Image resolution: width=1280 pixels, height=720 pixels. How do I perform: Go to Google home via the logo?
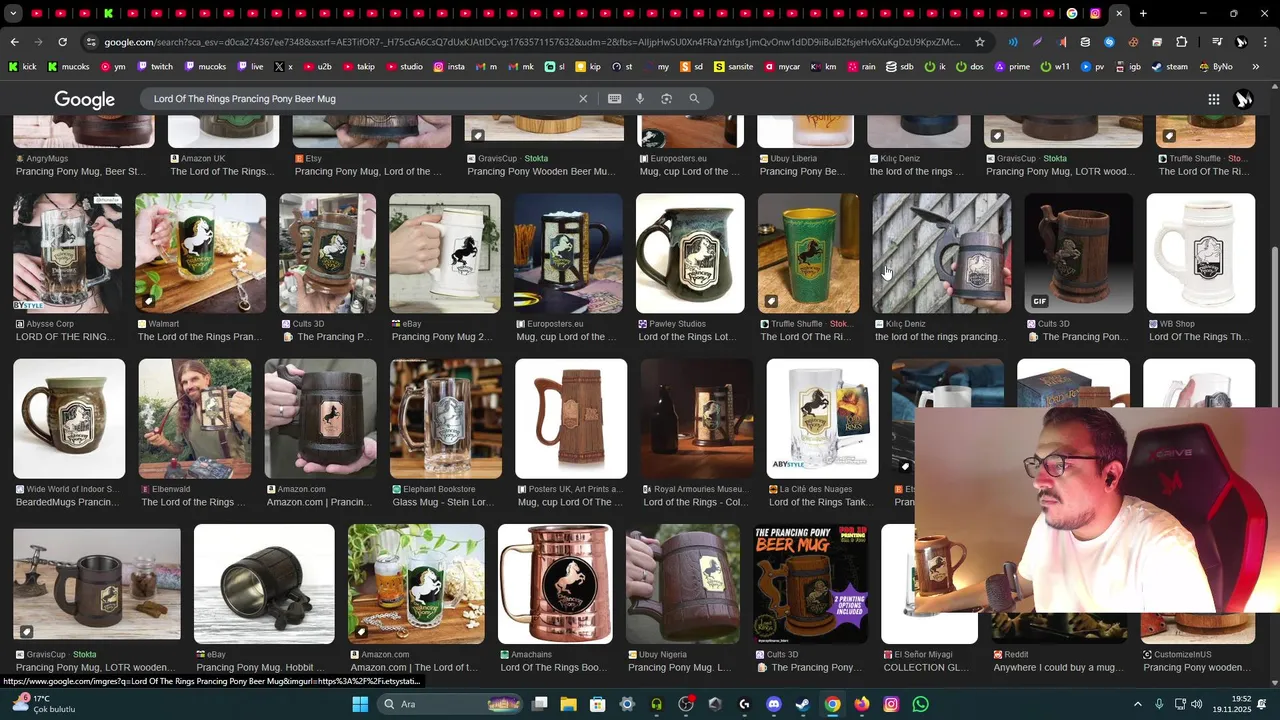[85, 100]
